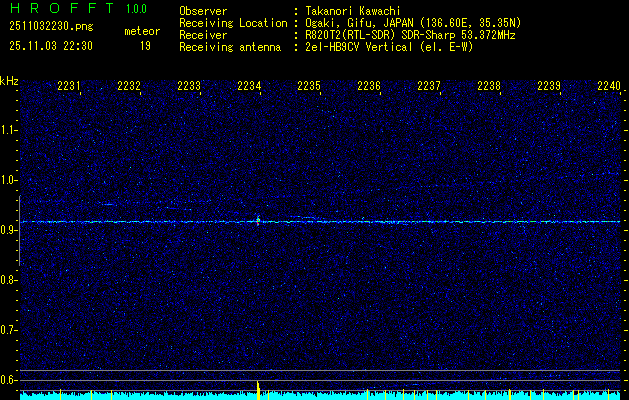Click the gray vertical range bar on the left axis
This screenshot has width=629, height=400.
[19, 230]
